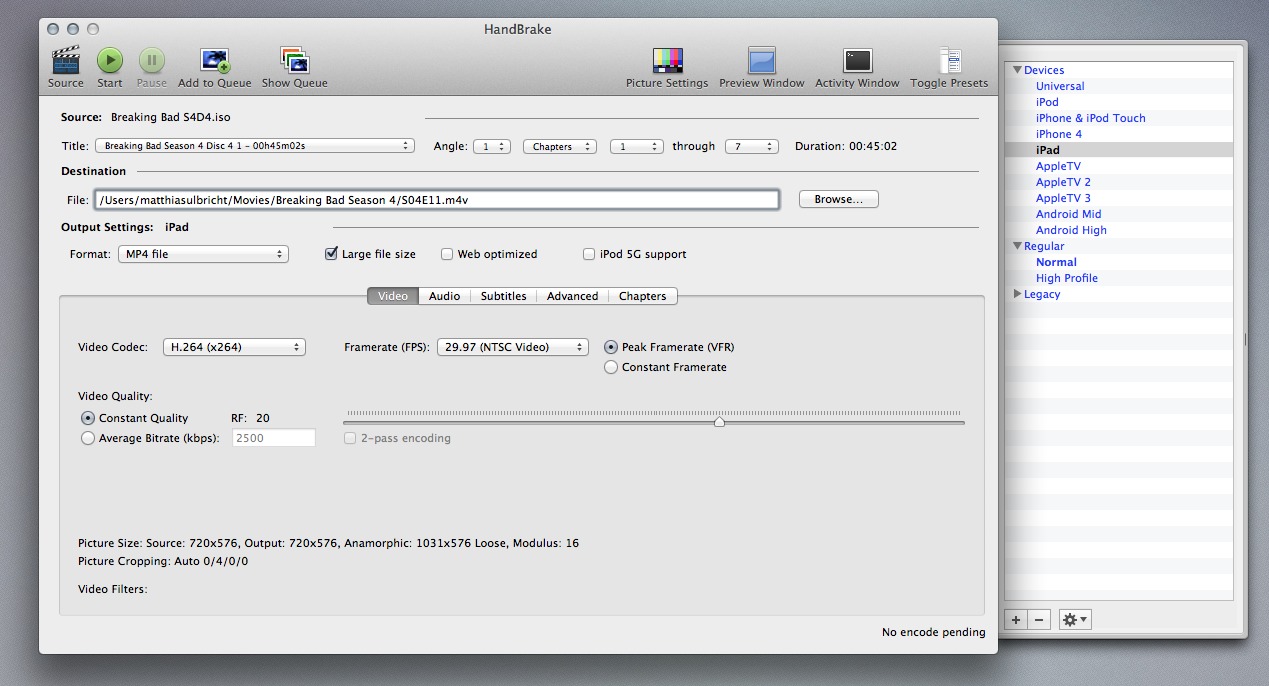Click the Average Bitrate 2500 field
Screen dimensions: 1269x686
click(274, 438)
